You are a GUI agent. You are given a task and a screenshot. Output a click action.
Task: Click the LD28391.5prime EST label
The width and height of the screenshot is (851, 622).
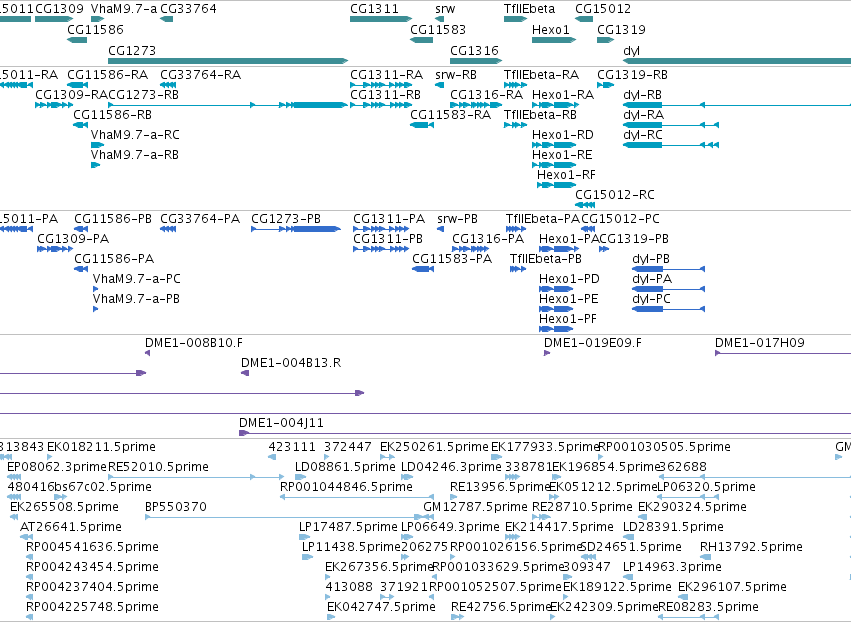tap(673, 526)
